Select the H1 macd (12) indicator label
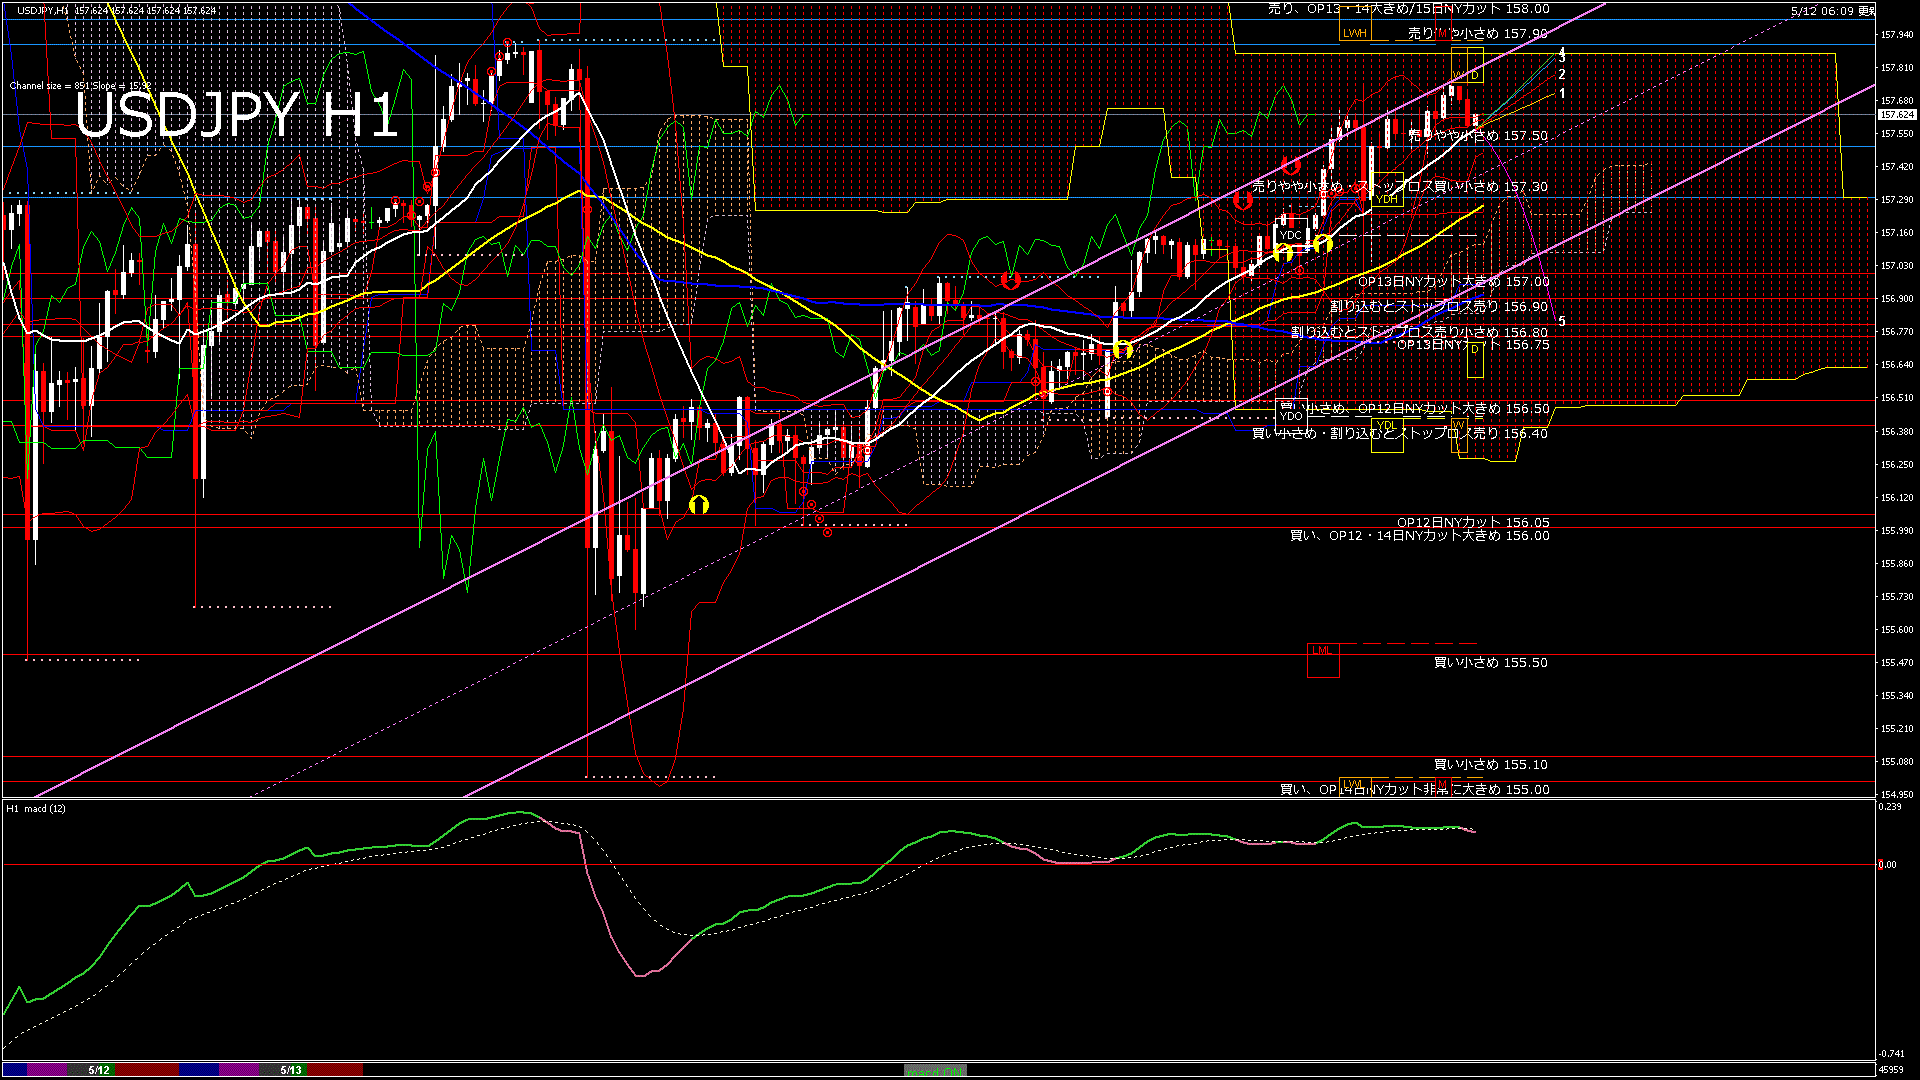The image size is (1920, 1080). pos(36,808)
